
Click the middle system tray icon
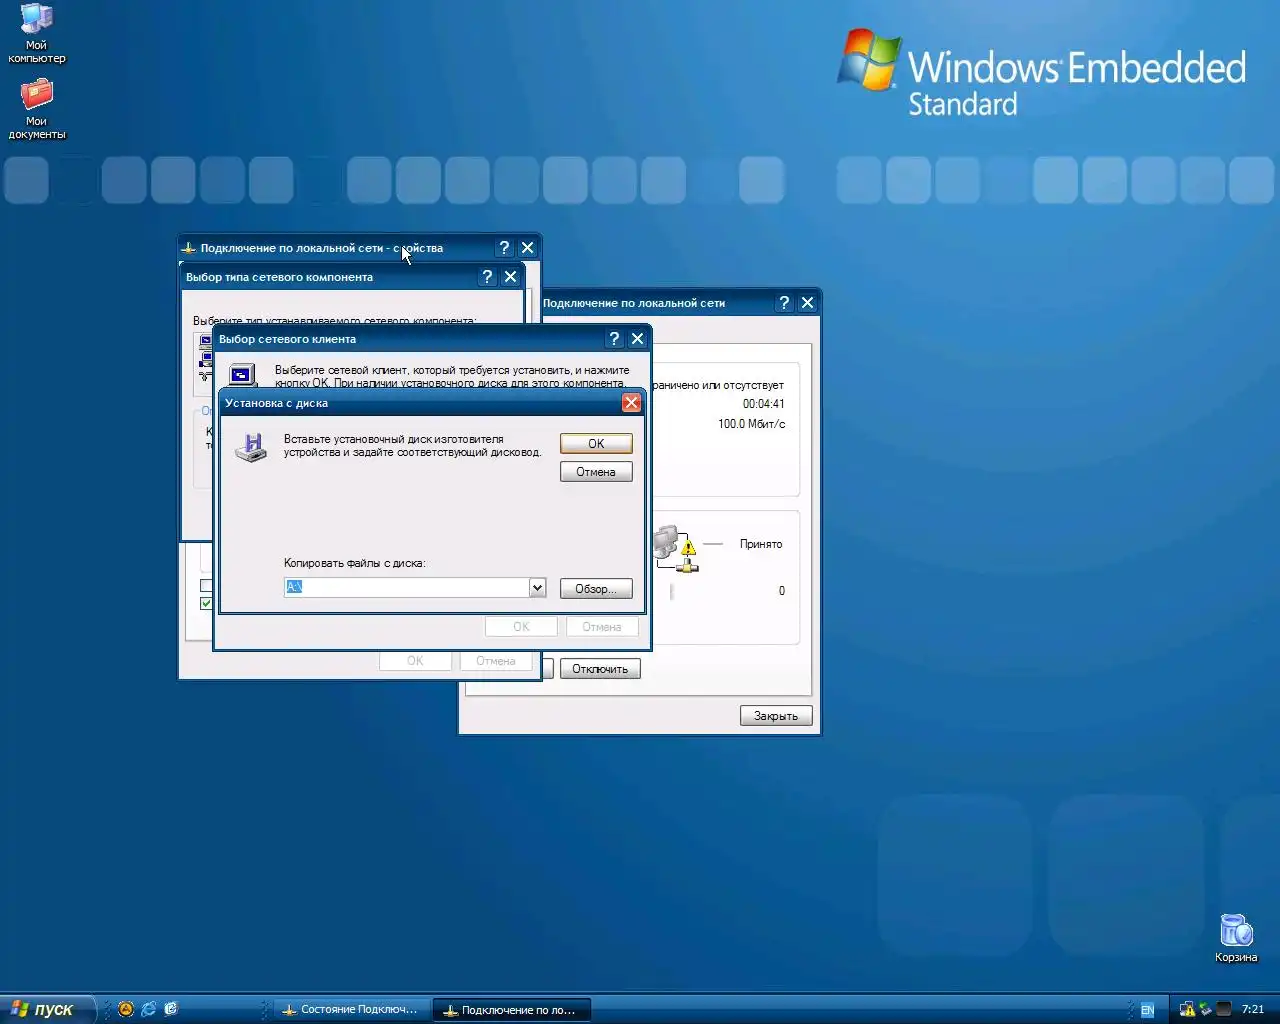pos(1205,1009)
